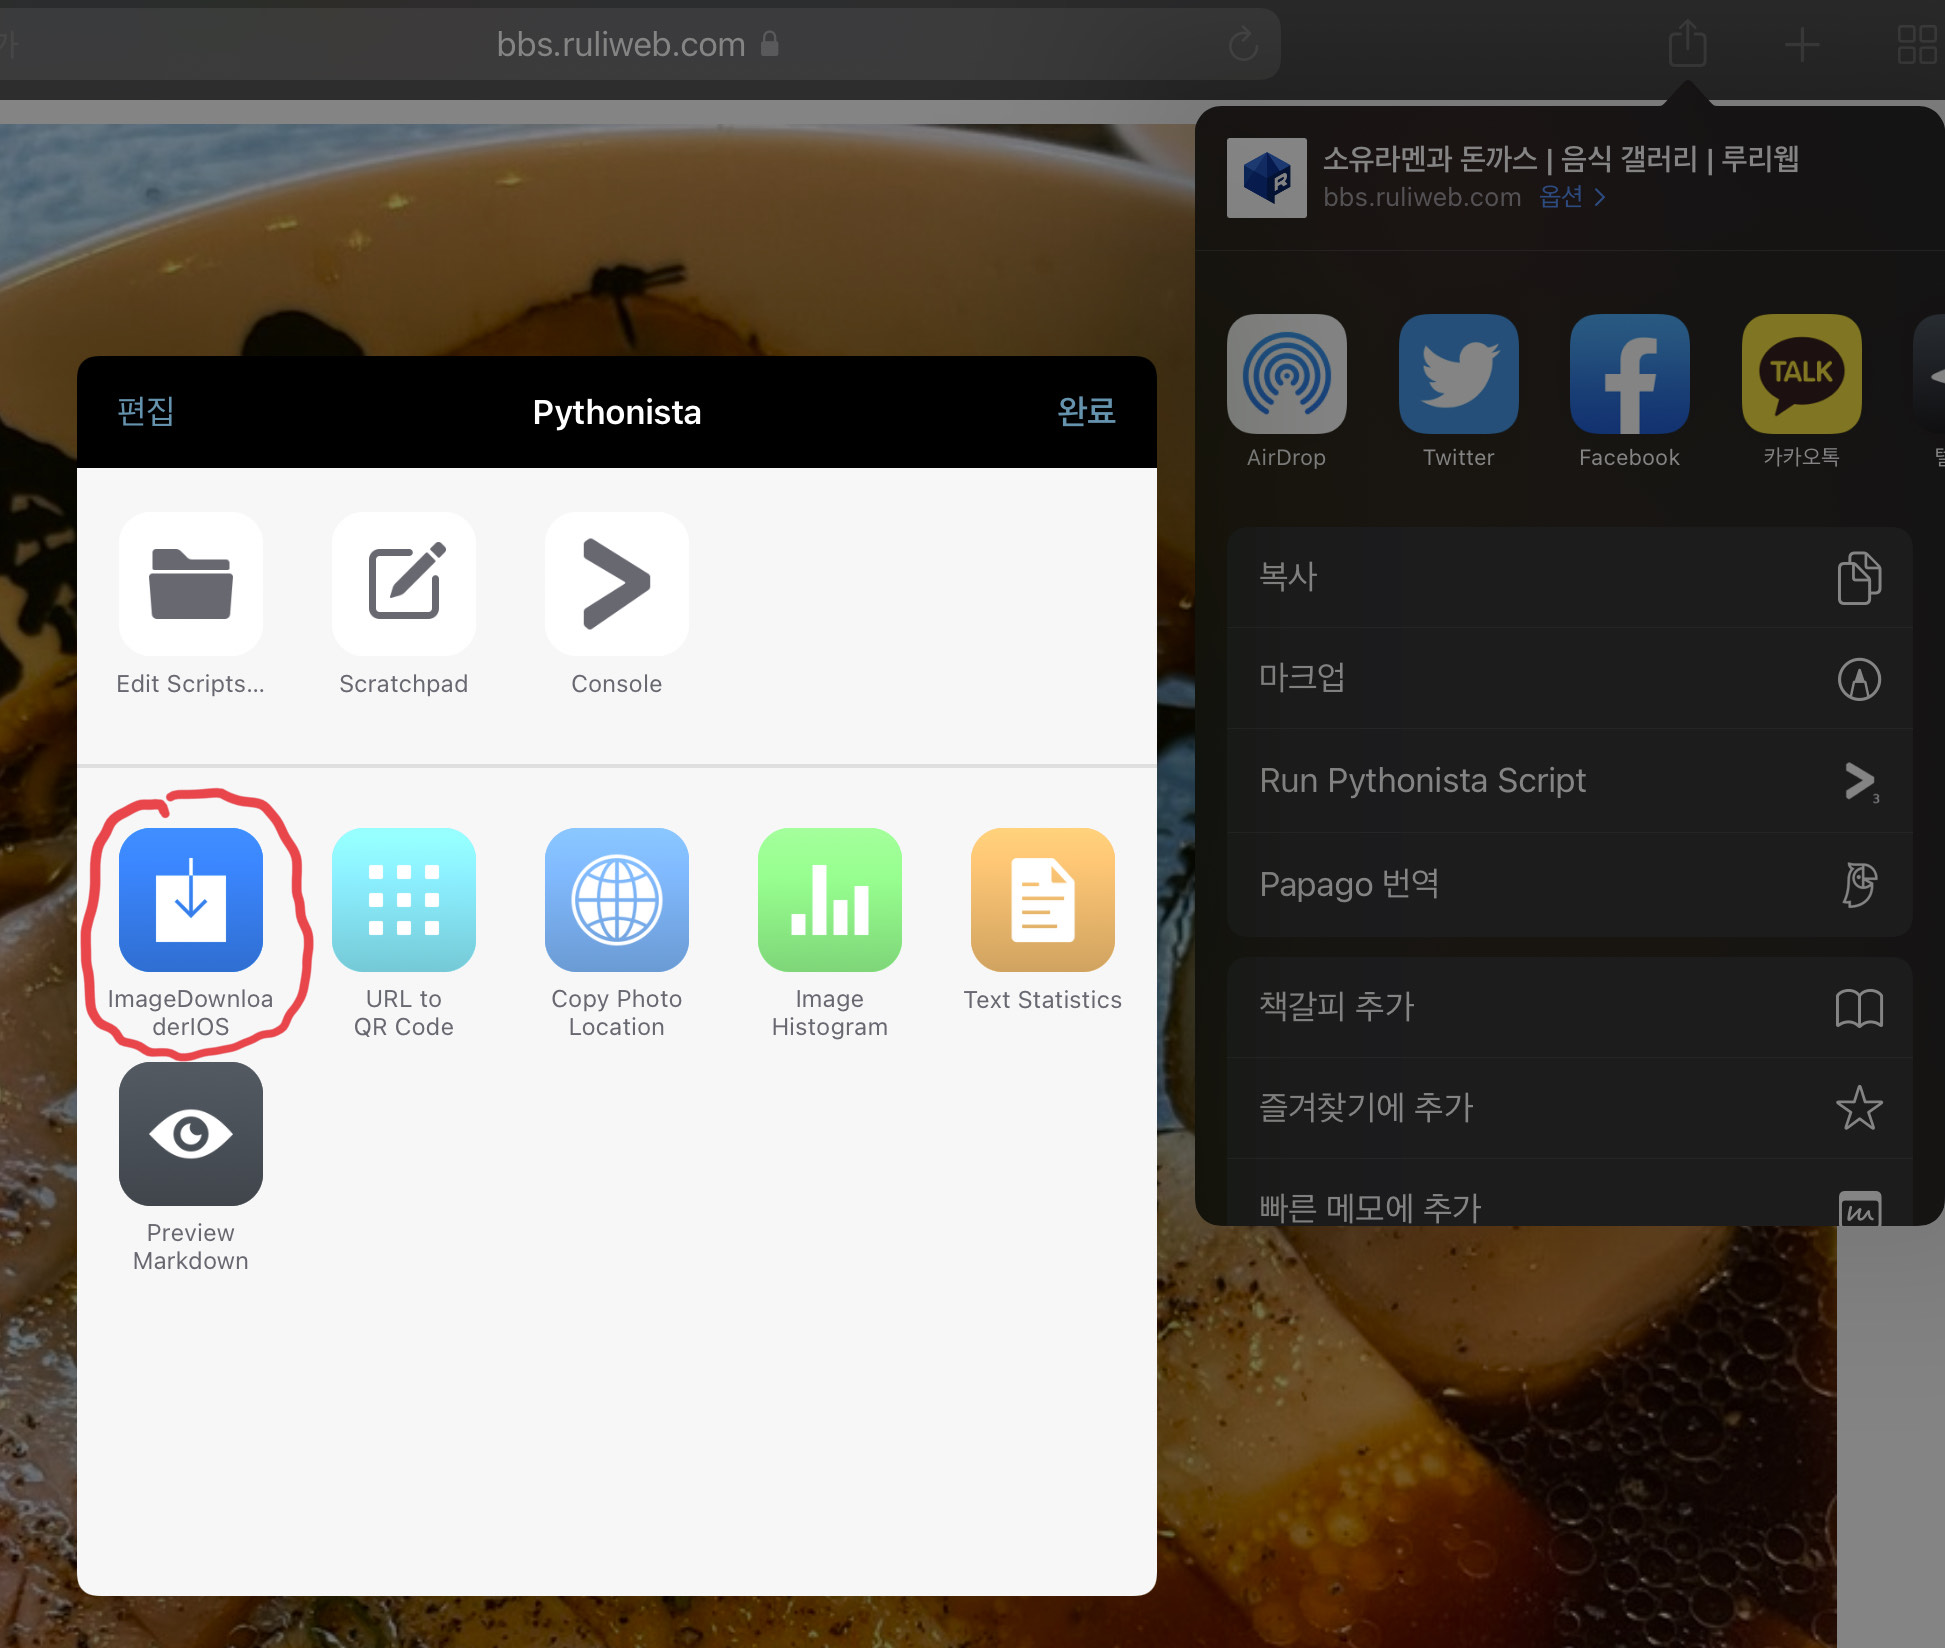Tap 완료 to close Pythonista sheet
This screenshot has width=1945, height=1648.
[1086, 411]
